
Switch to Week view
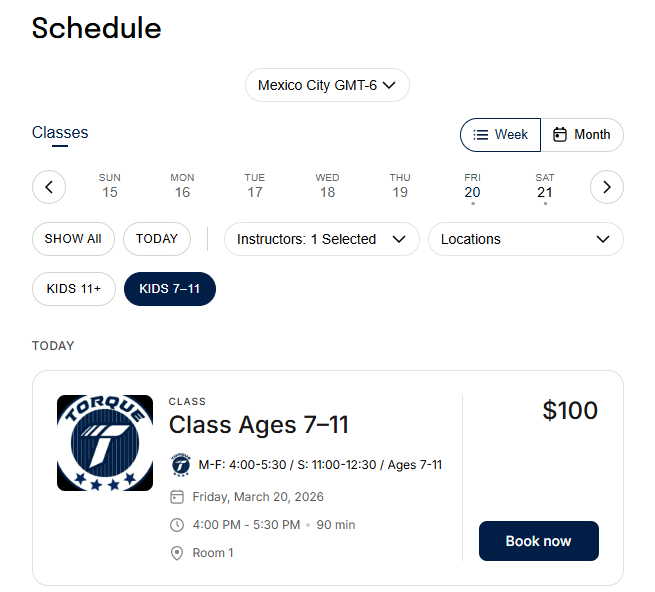500,135
